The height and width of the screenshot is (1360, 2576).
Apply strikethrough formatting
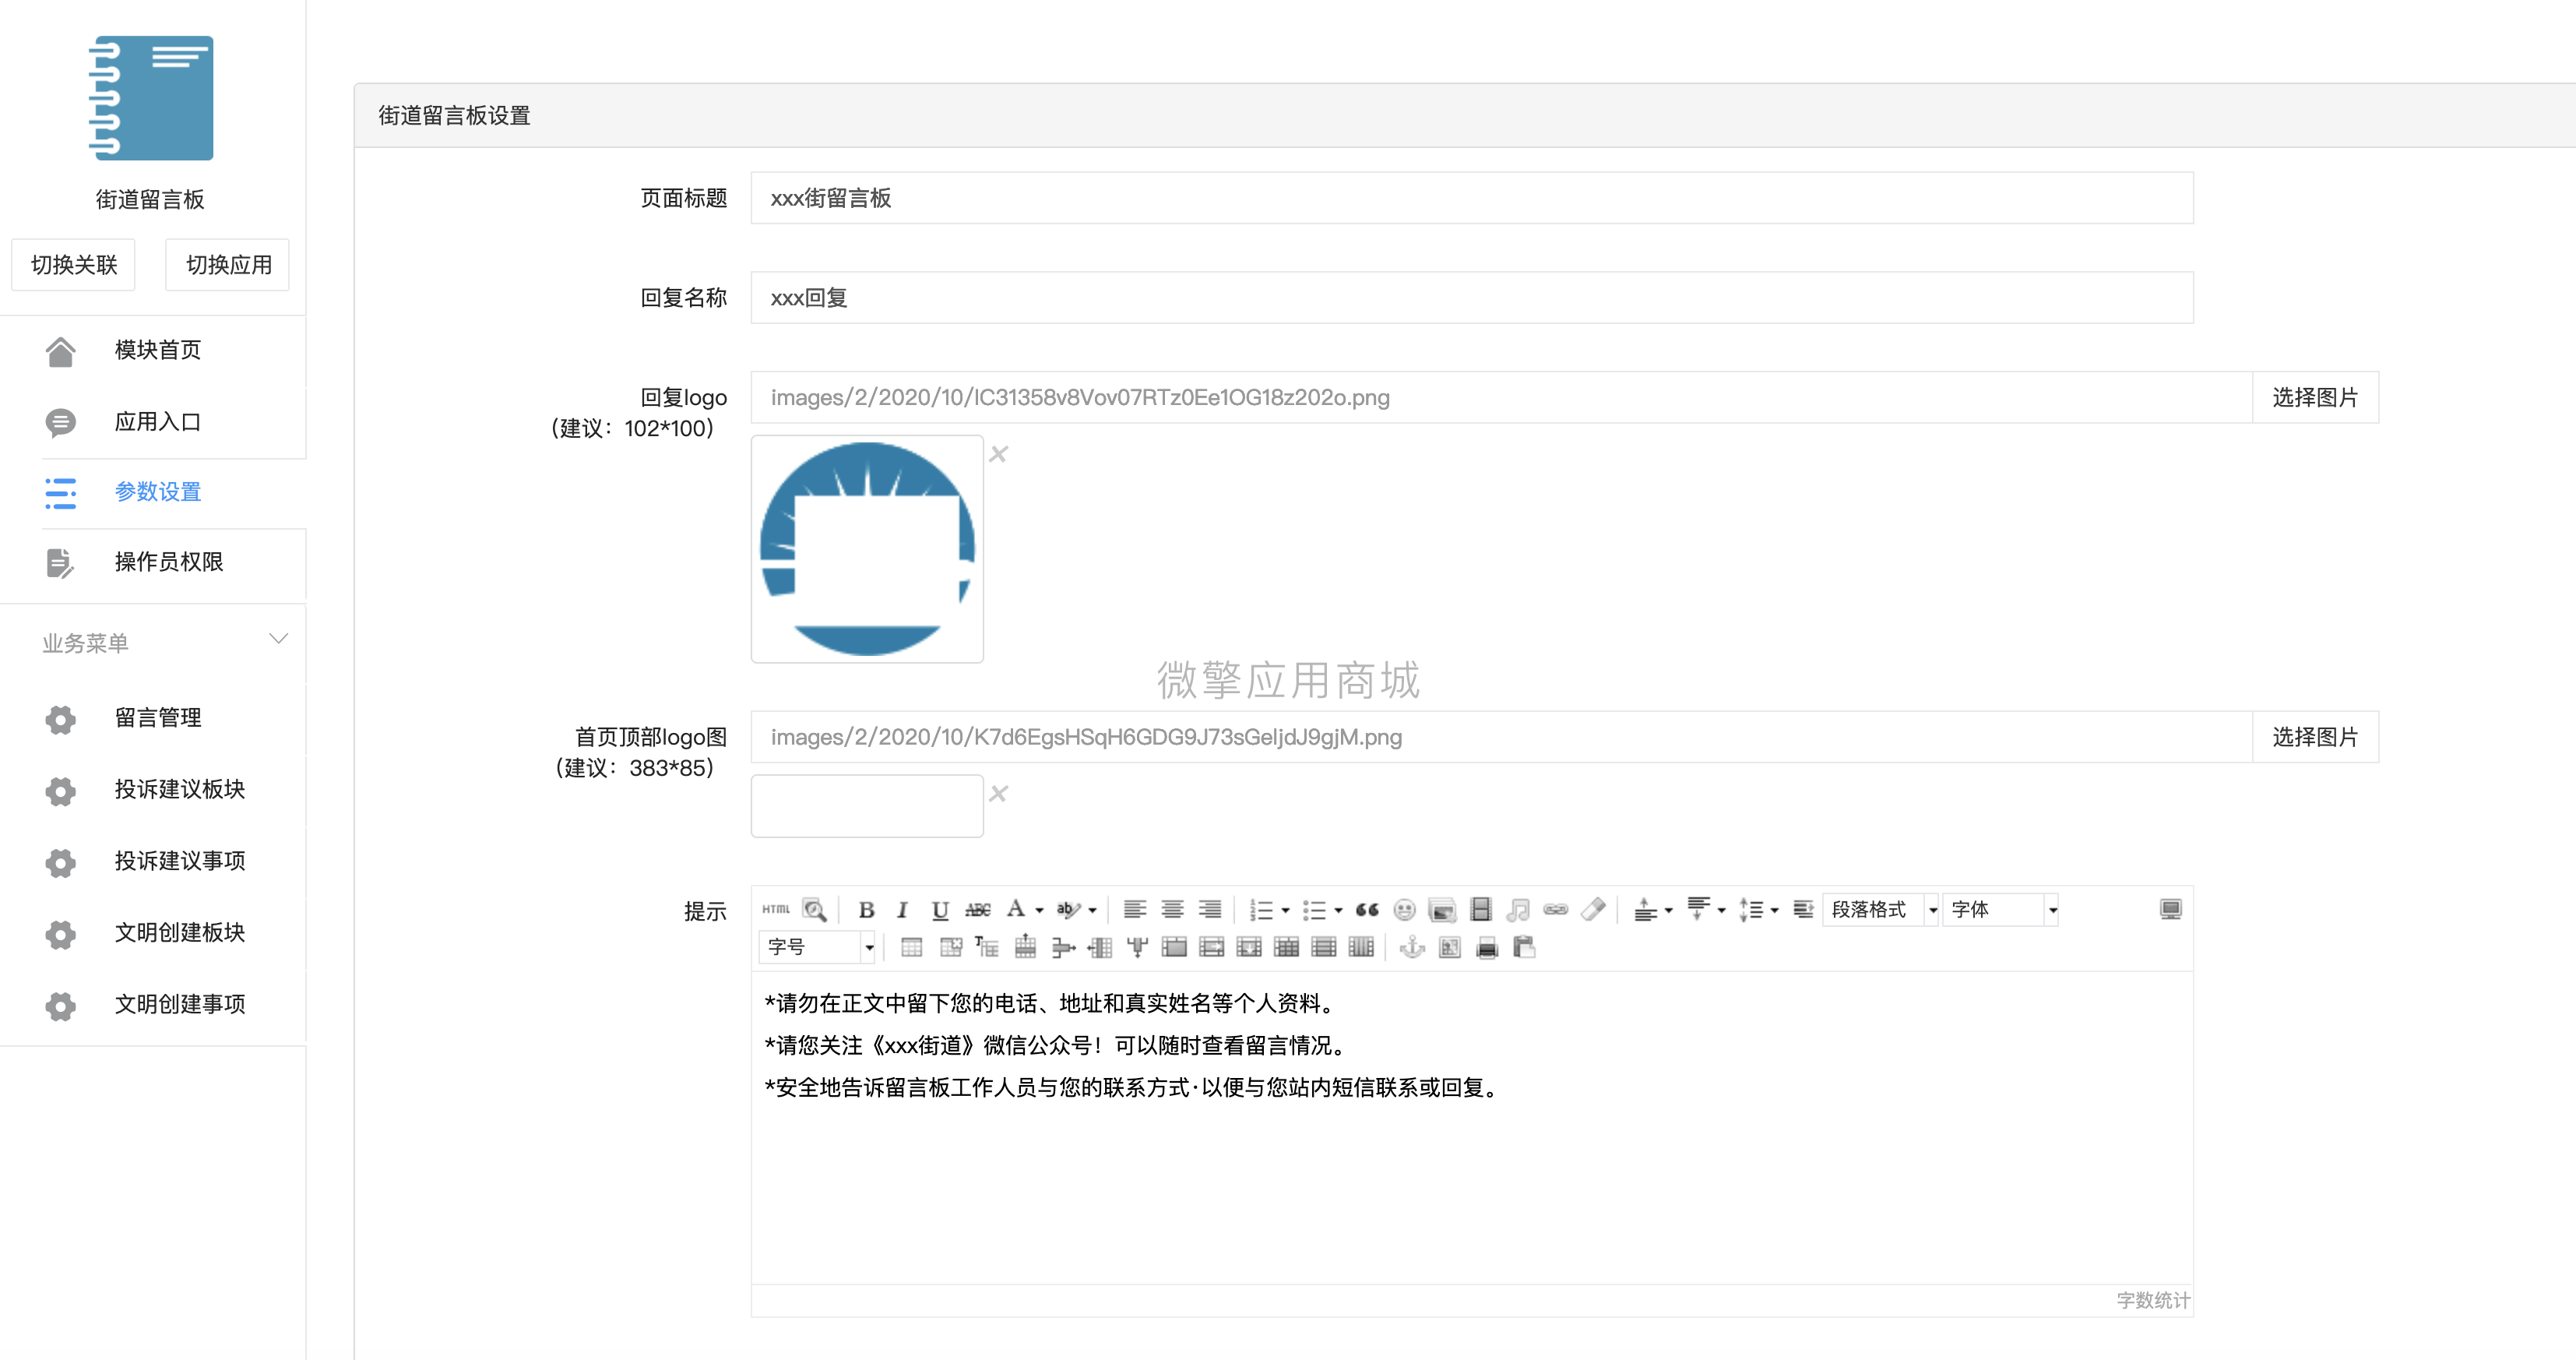(x=977, y=909)
